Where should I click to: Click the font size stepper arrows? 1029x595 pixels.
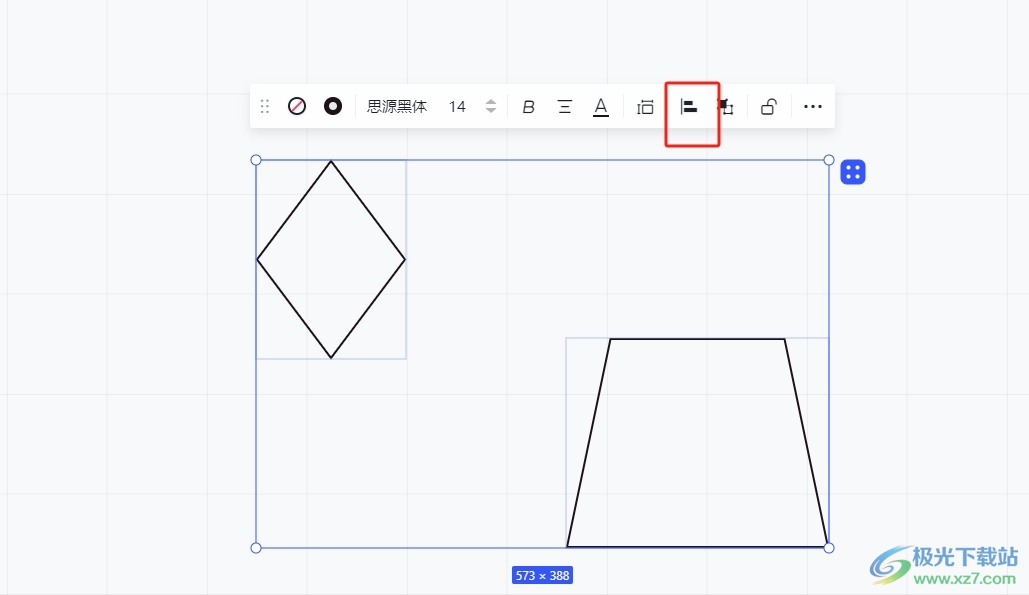pyautogui.click(x=491, y=106)
